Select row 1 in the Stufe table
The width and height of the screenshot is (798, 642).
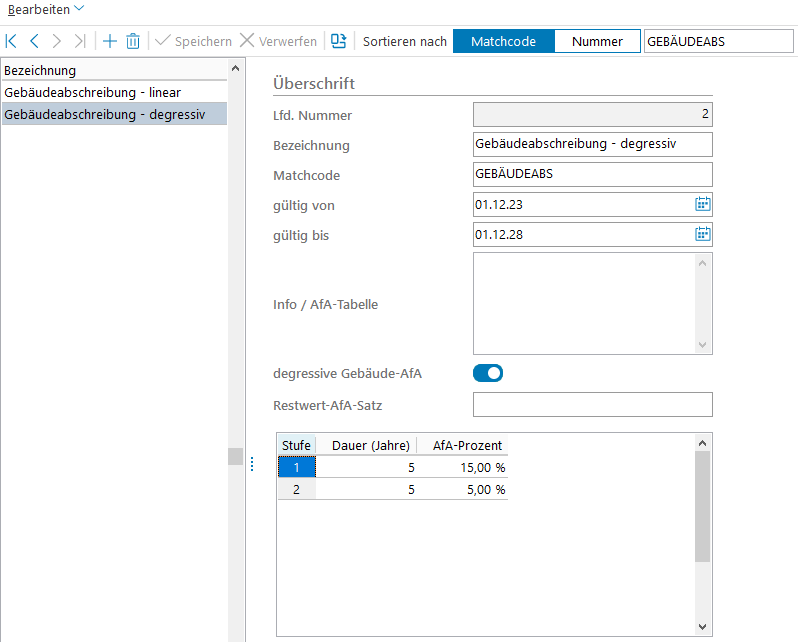(x=296, y=467)
